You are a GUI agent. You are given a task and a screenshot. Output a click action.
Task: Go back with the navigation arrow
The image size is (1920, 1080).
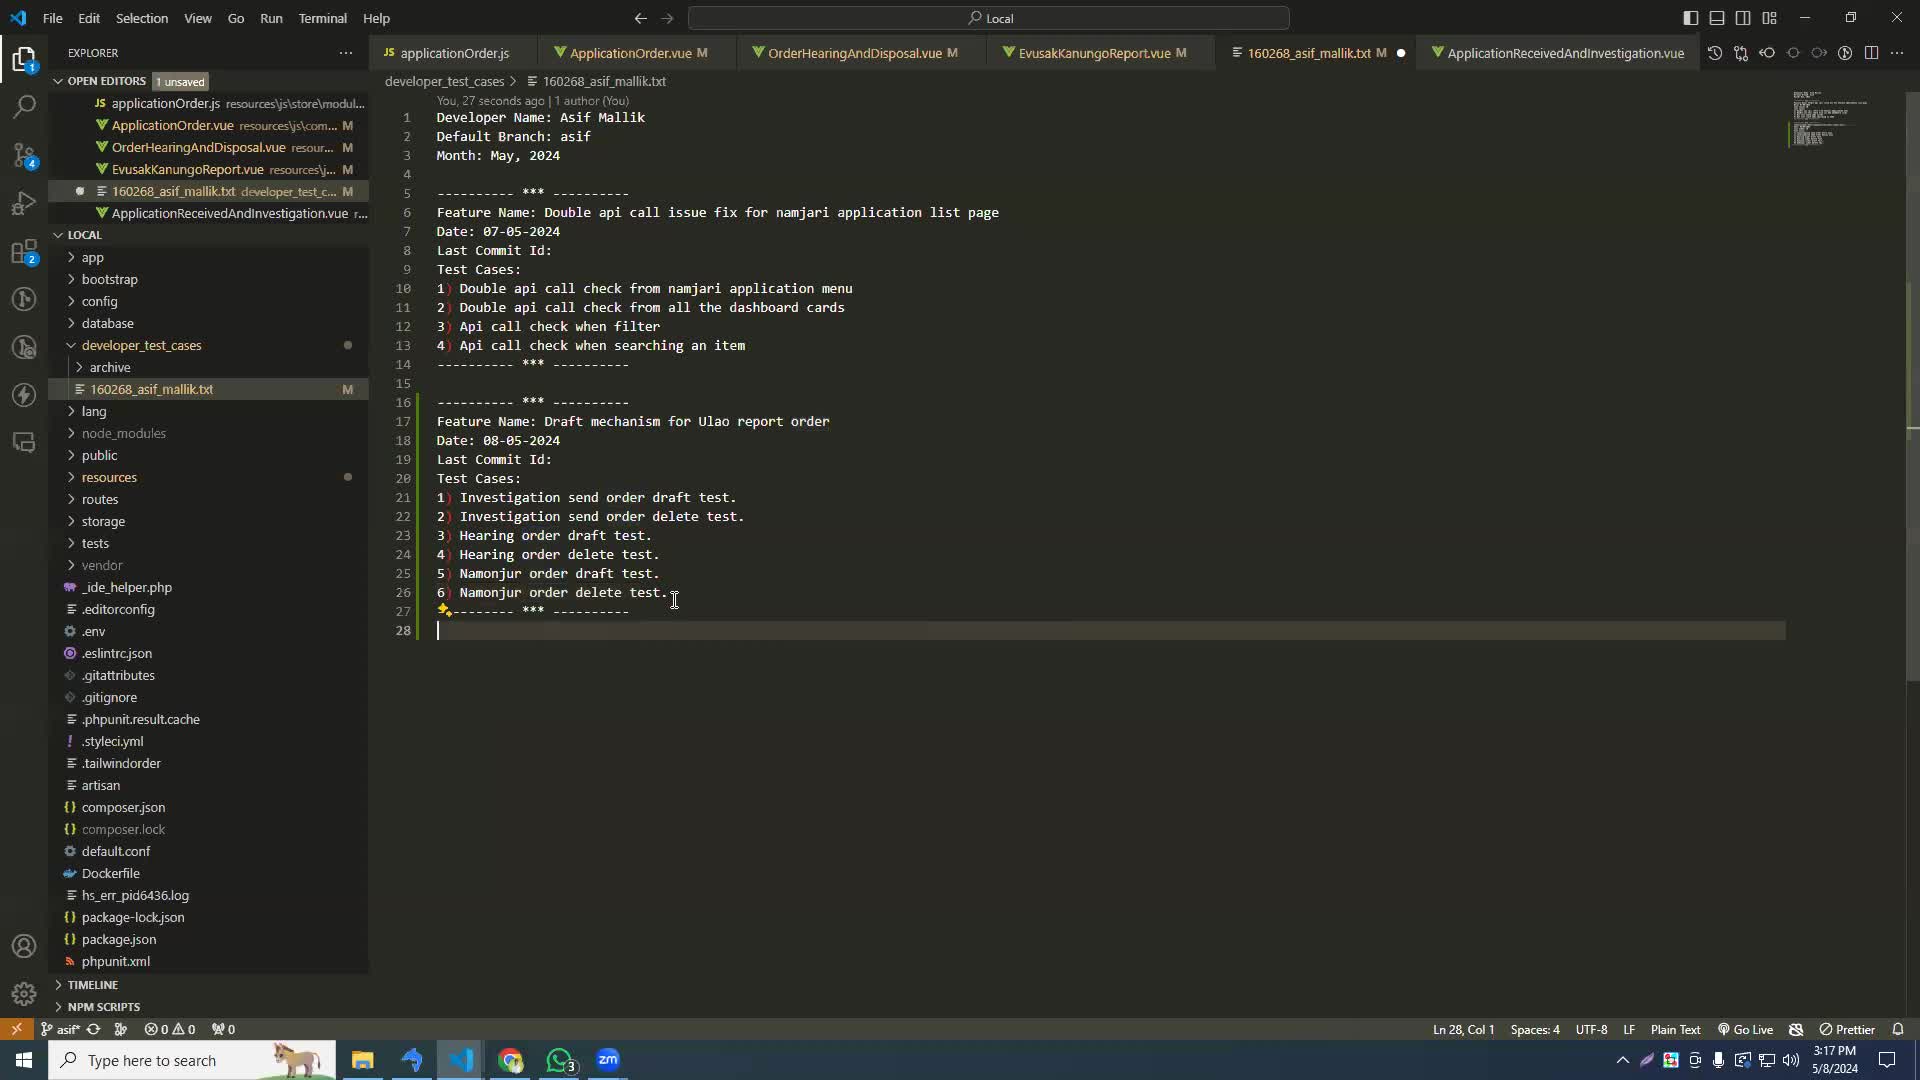640,18
